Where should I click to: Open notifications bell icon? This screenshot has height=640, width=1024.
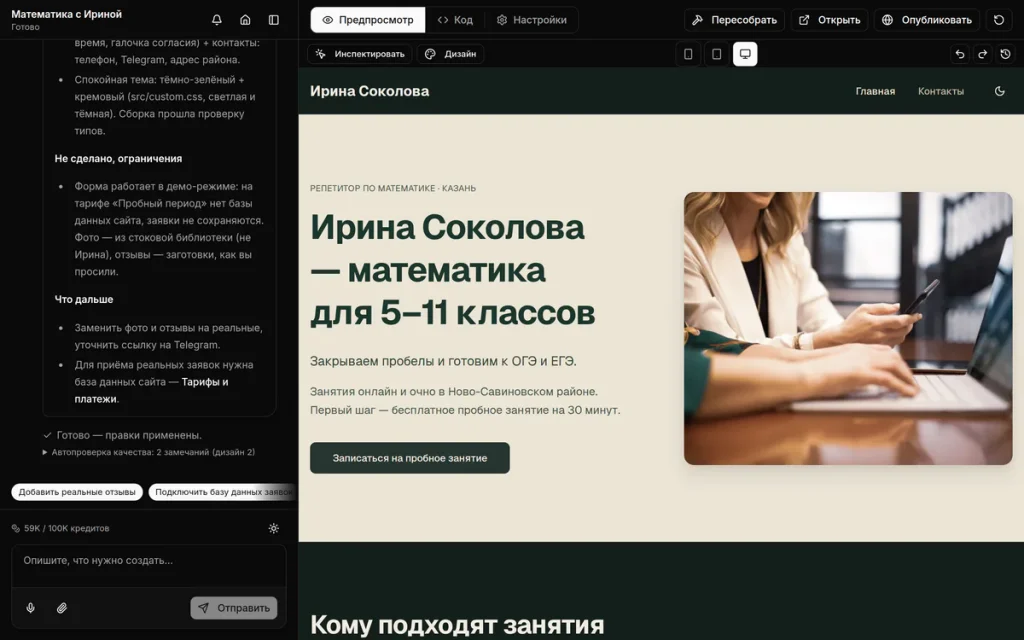click(217, 20)
